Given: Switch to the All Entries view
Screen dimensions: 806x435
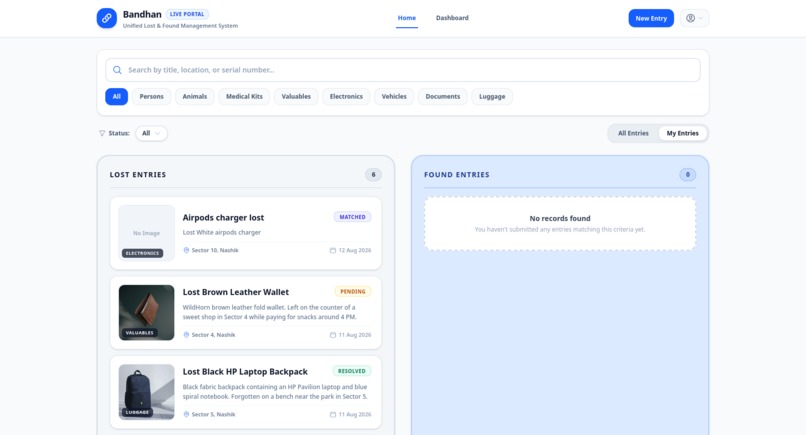Looking at the screenshot, I should point(633,133).
